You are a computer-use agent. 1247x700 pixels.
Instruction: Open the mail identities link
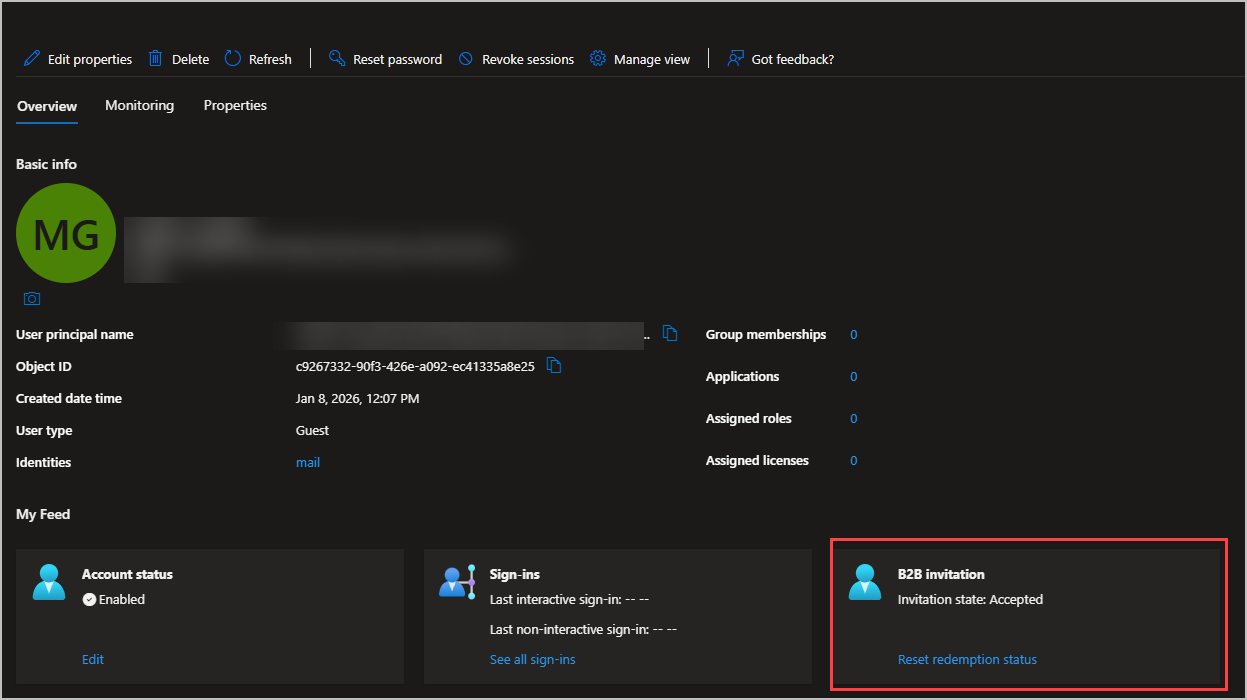pos(308,462)
